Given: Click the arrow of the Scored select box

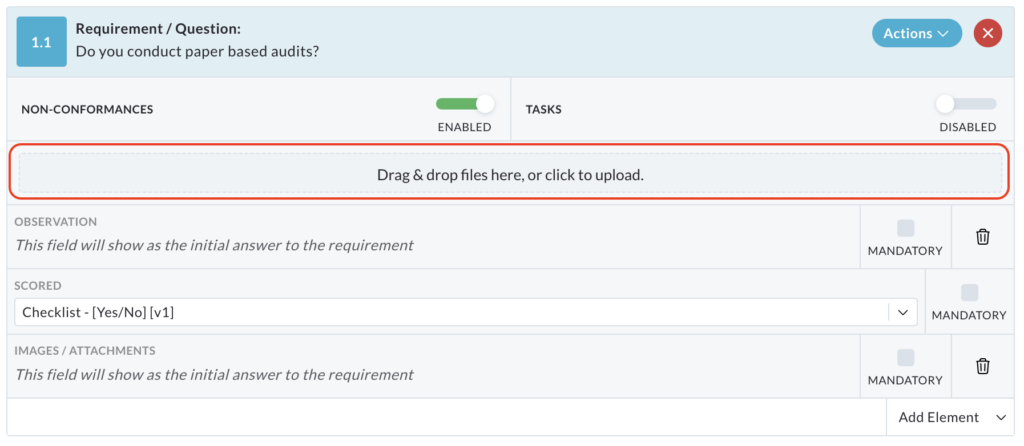Looking at the screenshot, I should tap(903, 312).
